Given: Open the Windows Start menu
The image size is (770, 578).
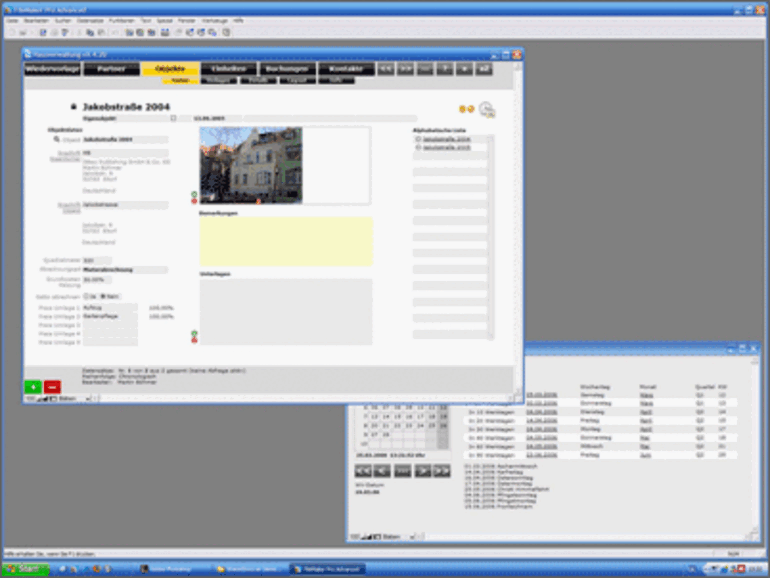Looking at the screenshot, I should (26, 569).
